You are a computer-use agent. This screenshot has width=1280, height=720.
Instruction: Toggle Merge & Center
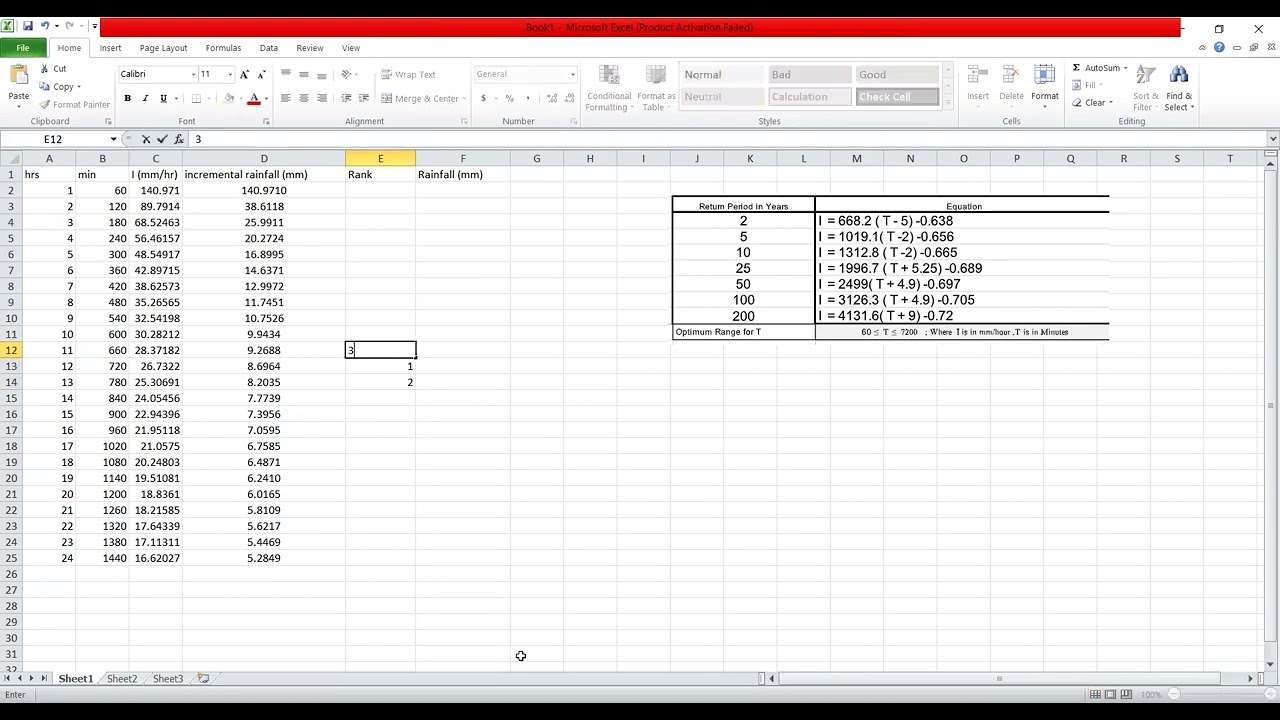coord(419,98)
